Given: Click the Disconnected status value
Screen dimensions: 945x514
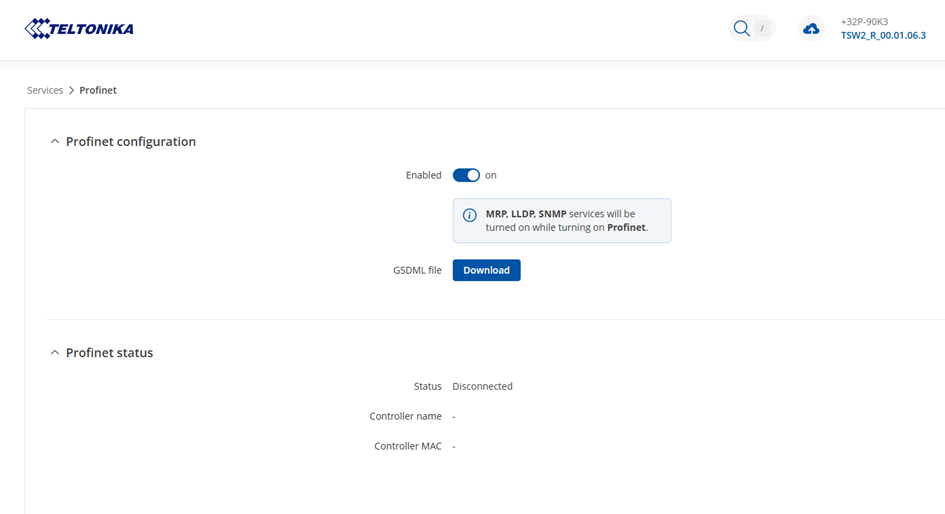Looking at the screenshot, I should click(x=482, y=386).
